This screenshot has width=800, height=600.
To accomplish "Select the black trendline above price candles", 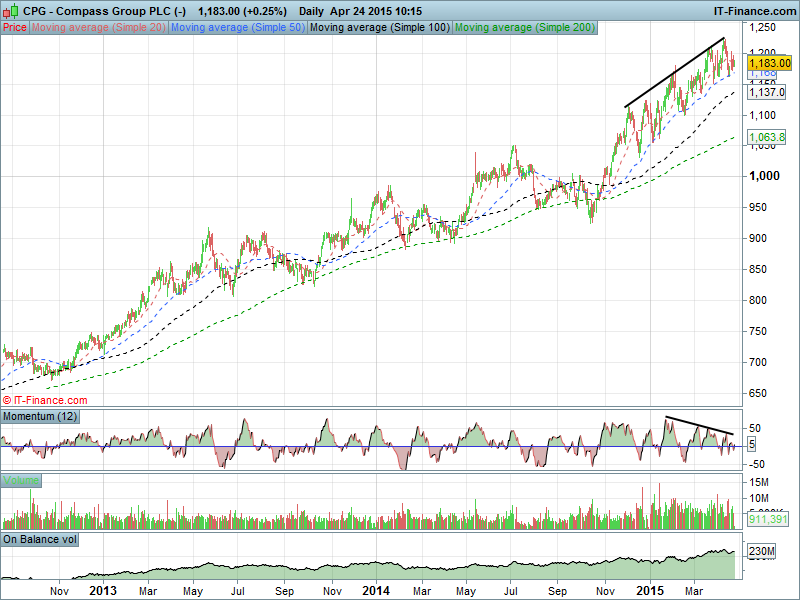I will [x=675, y=72].
